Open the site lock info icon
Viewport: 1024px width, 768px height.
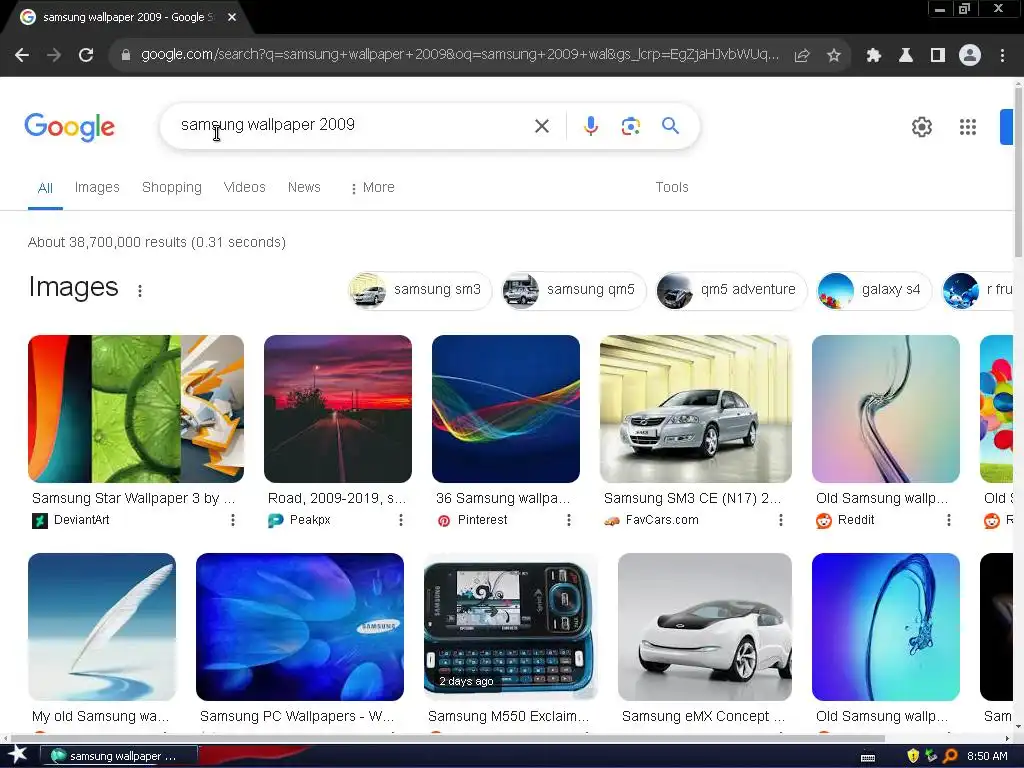coord(126,56)
